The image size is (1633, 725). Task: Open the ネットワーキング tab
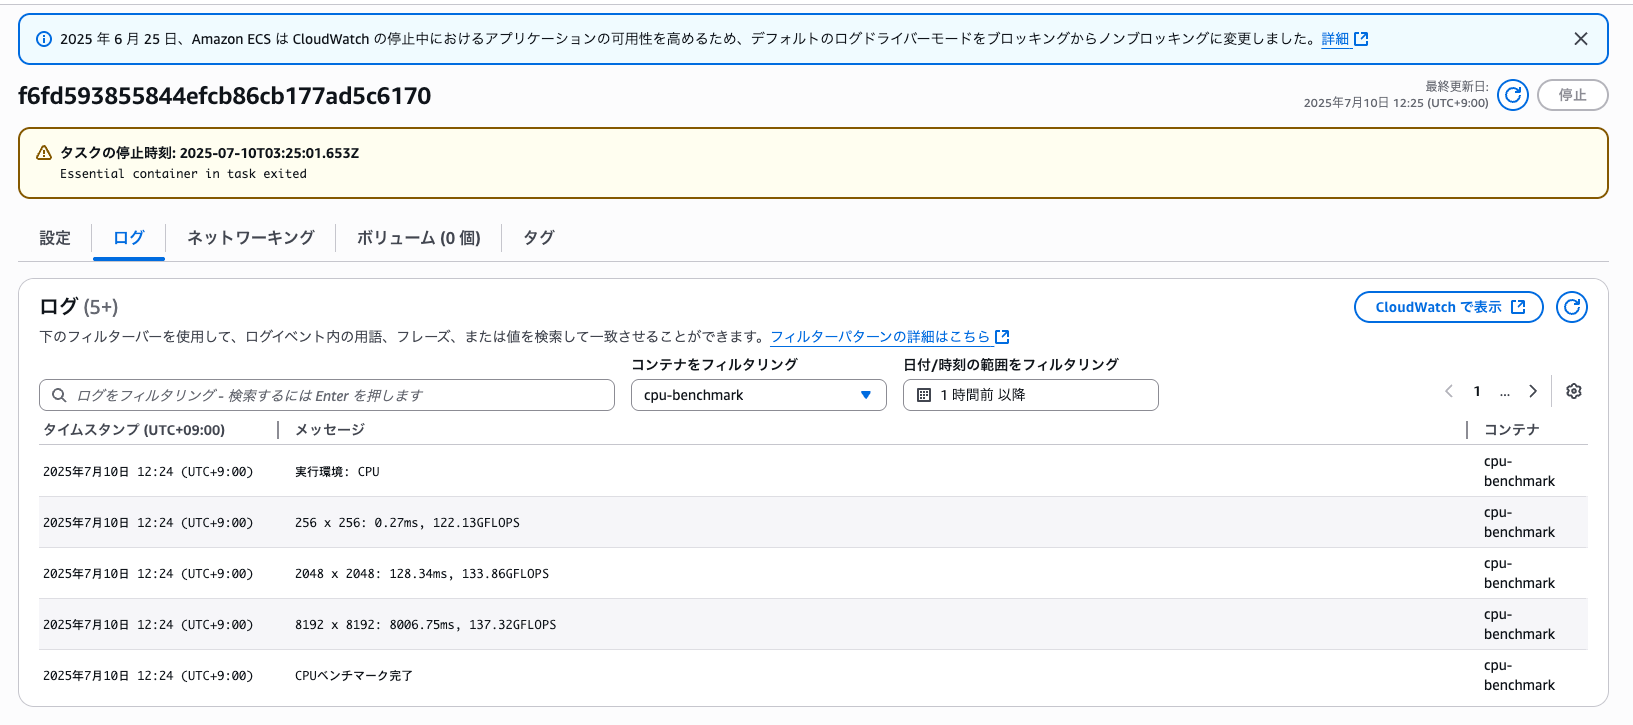251,238
